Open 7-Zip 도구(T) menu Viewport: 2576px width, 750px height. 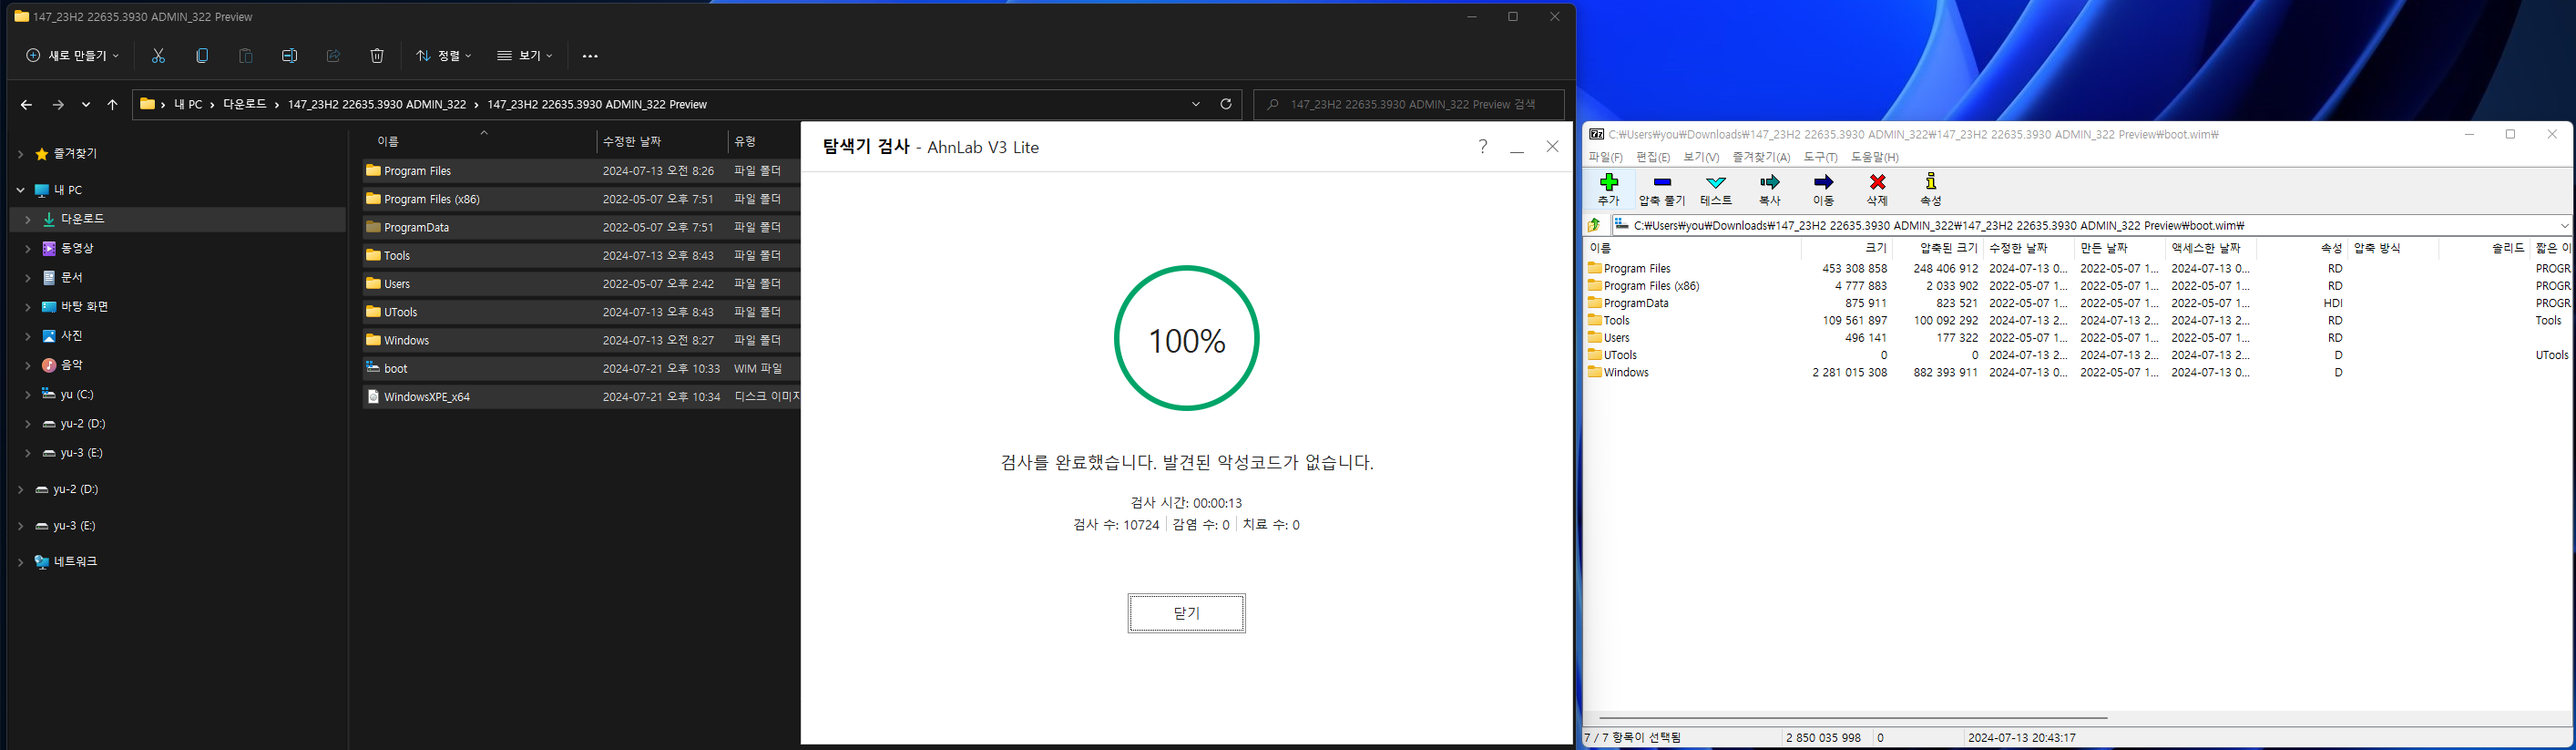1820,157
